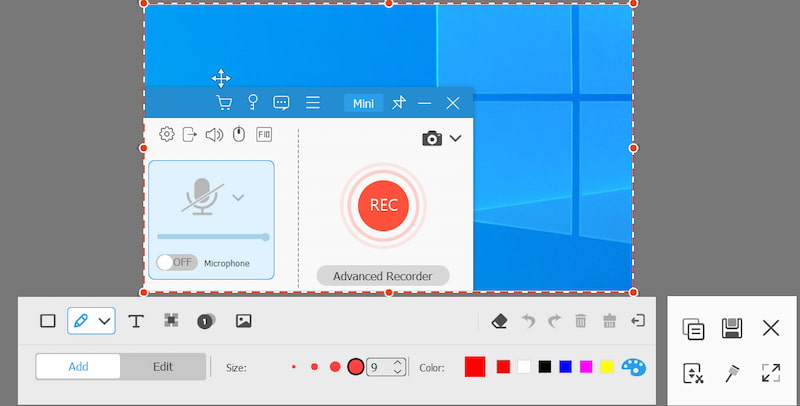Image resolution: width=800 pixels, height=406 pixels.
Task: Select the rectangle shape tool
Action: point(47,321)
